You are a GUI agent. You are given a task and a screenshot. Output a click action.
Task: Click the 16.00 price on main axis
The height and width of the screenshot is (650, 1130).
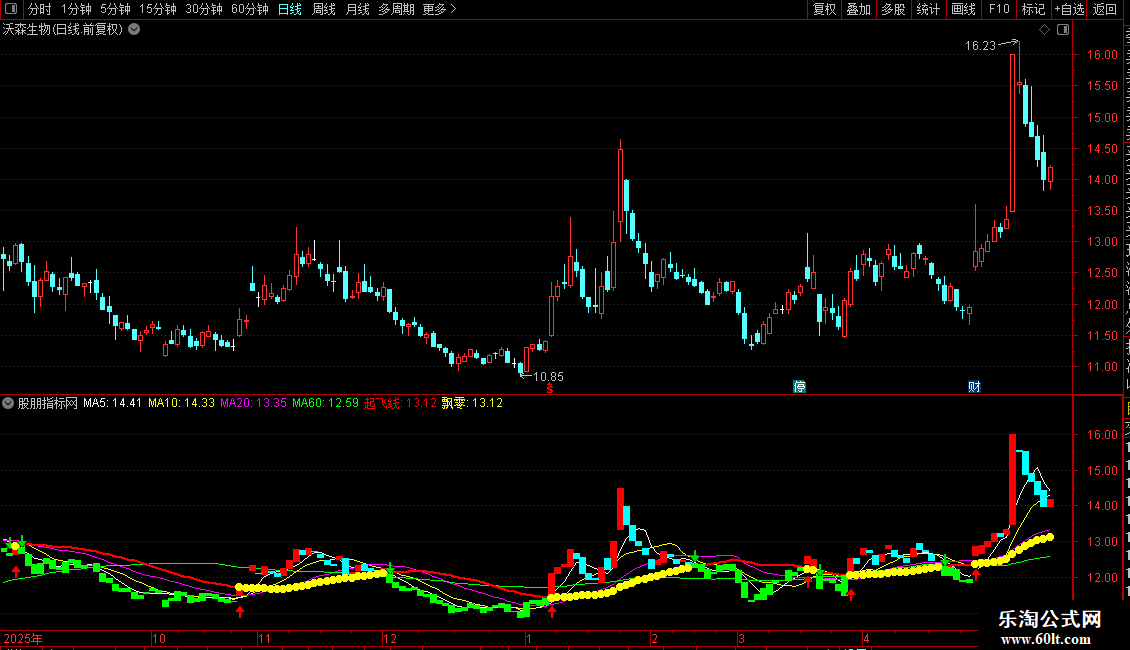point(1103,55)
